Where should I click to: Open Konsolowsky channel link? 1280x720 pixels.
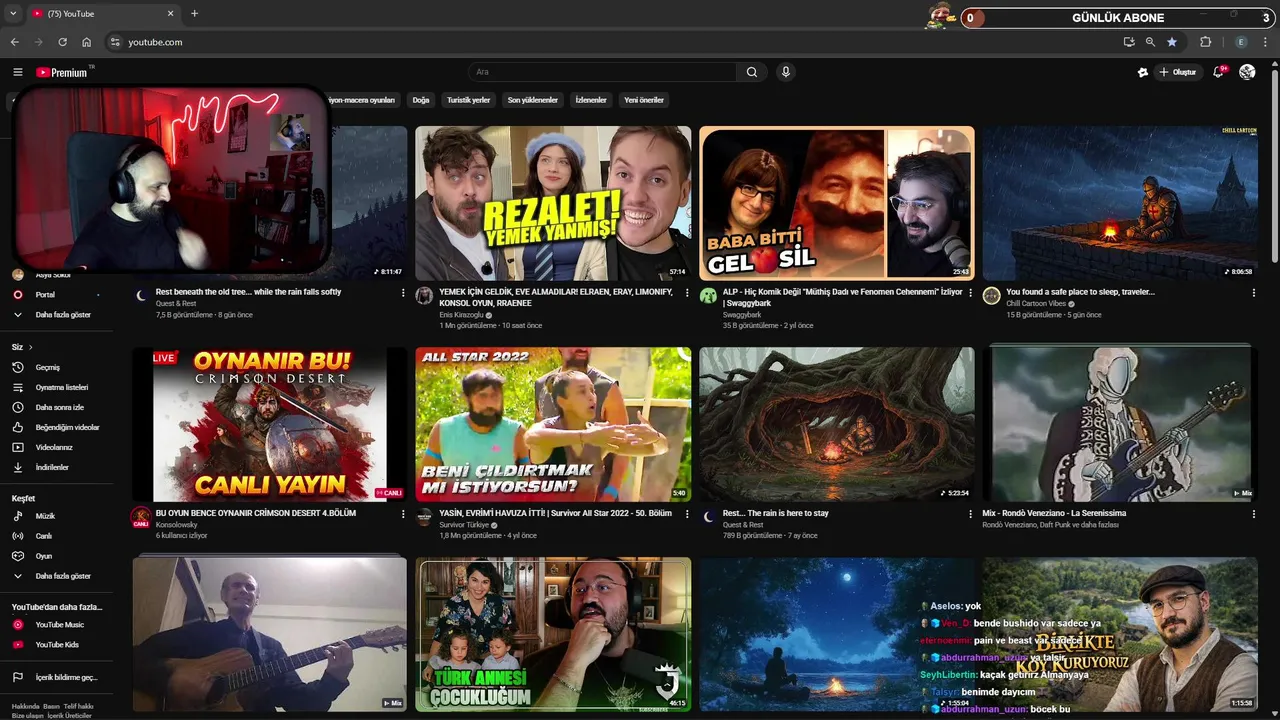point(177,524)
